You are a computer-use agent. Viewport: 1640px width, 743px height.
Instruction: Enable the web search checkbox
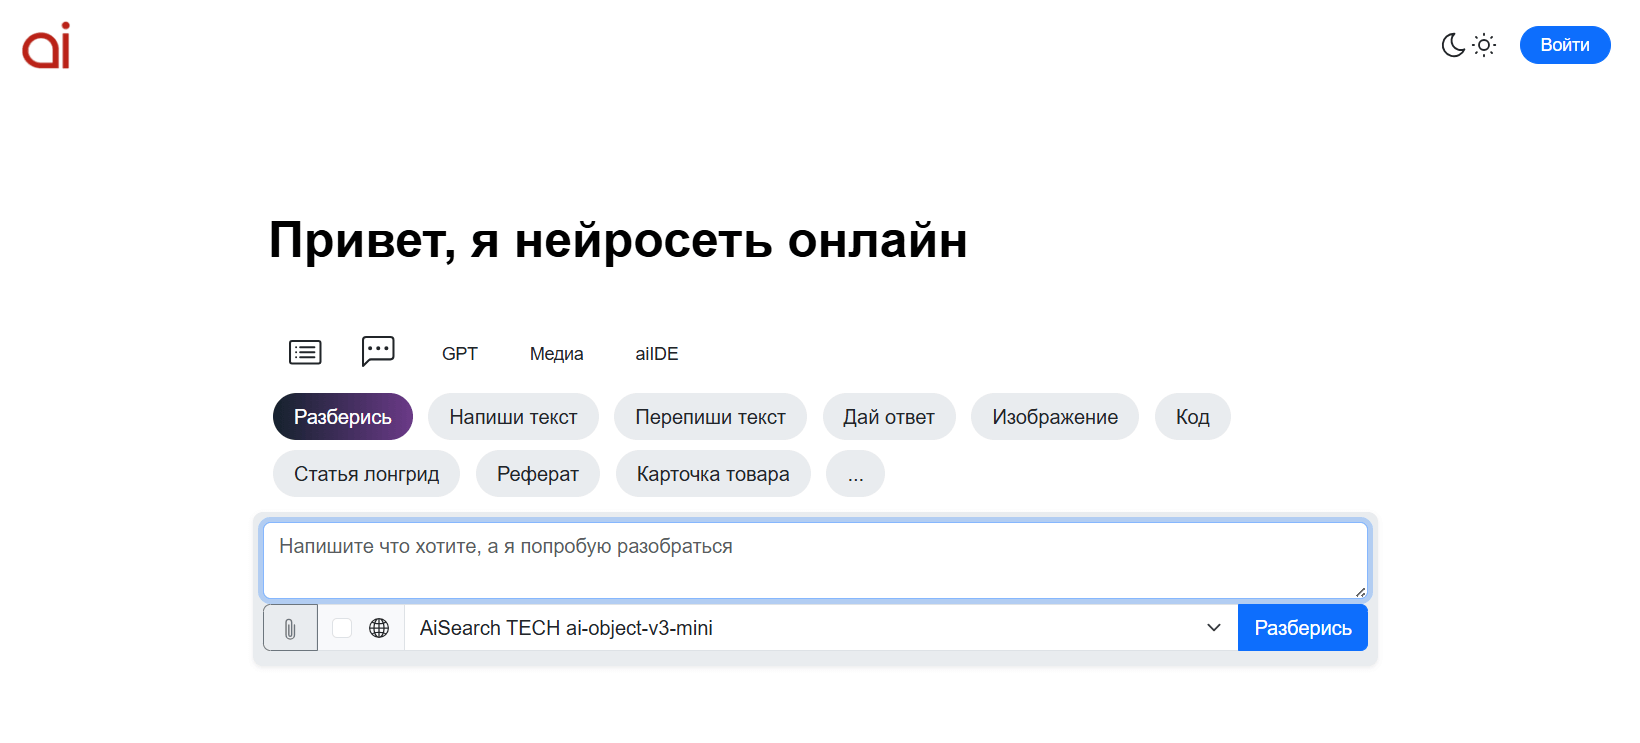pyautogui.click(x=342, y=628)
